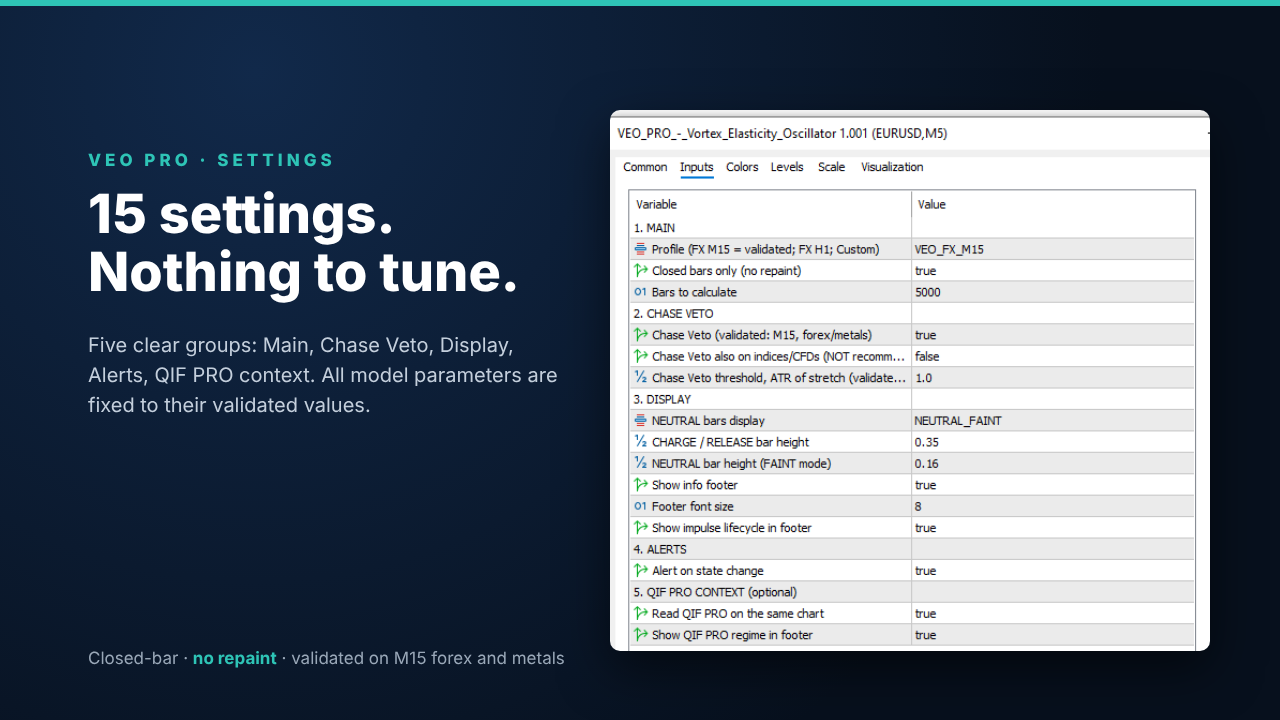This screenshot has height=720, width=1280.
Task: Select the Inputs tab
Action: (697, 167)
